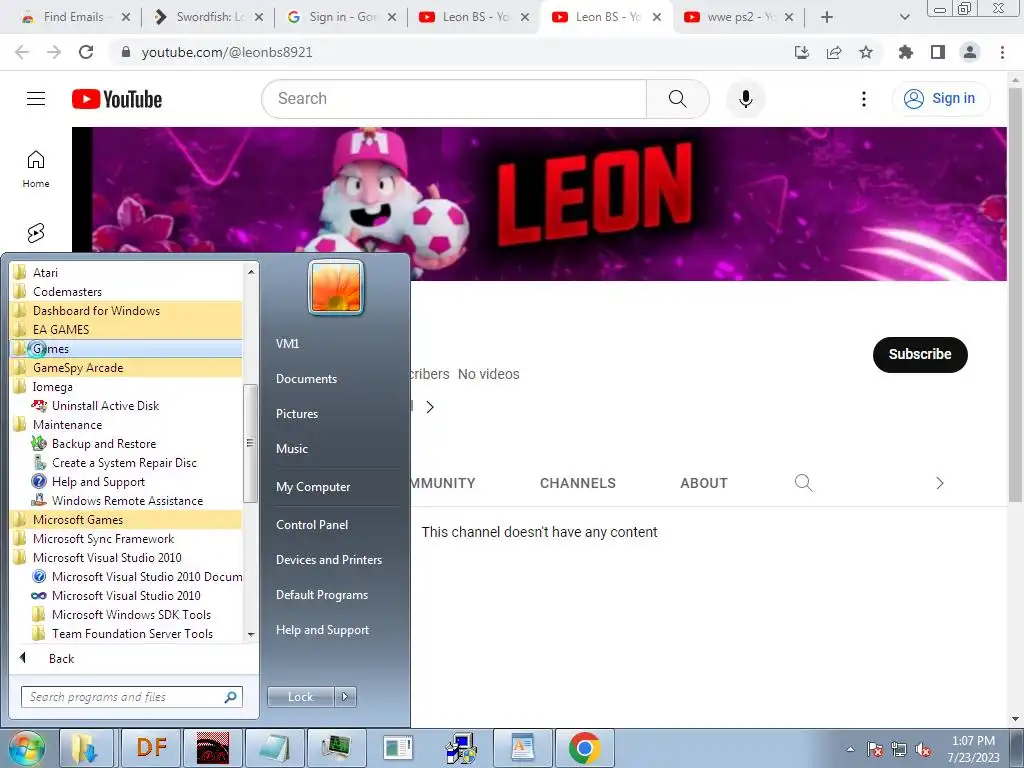This screenshot has height=768, width=1024.
Task: Click the Windows Start orb
Action: (x=26, y=748)
